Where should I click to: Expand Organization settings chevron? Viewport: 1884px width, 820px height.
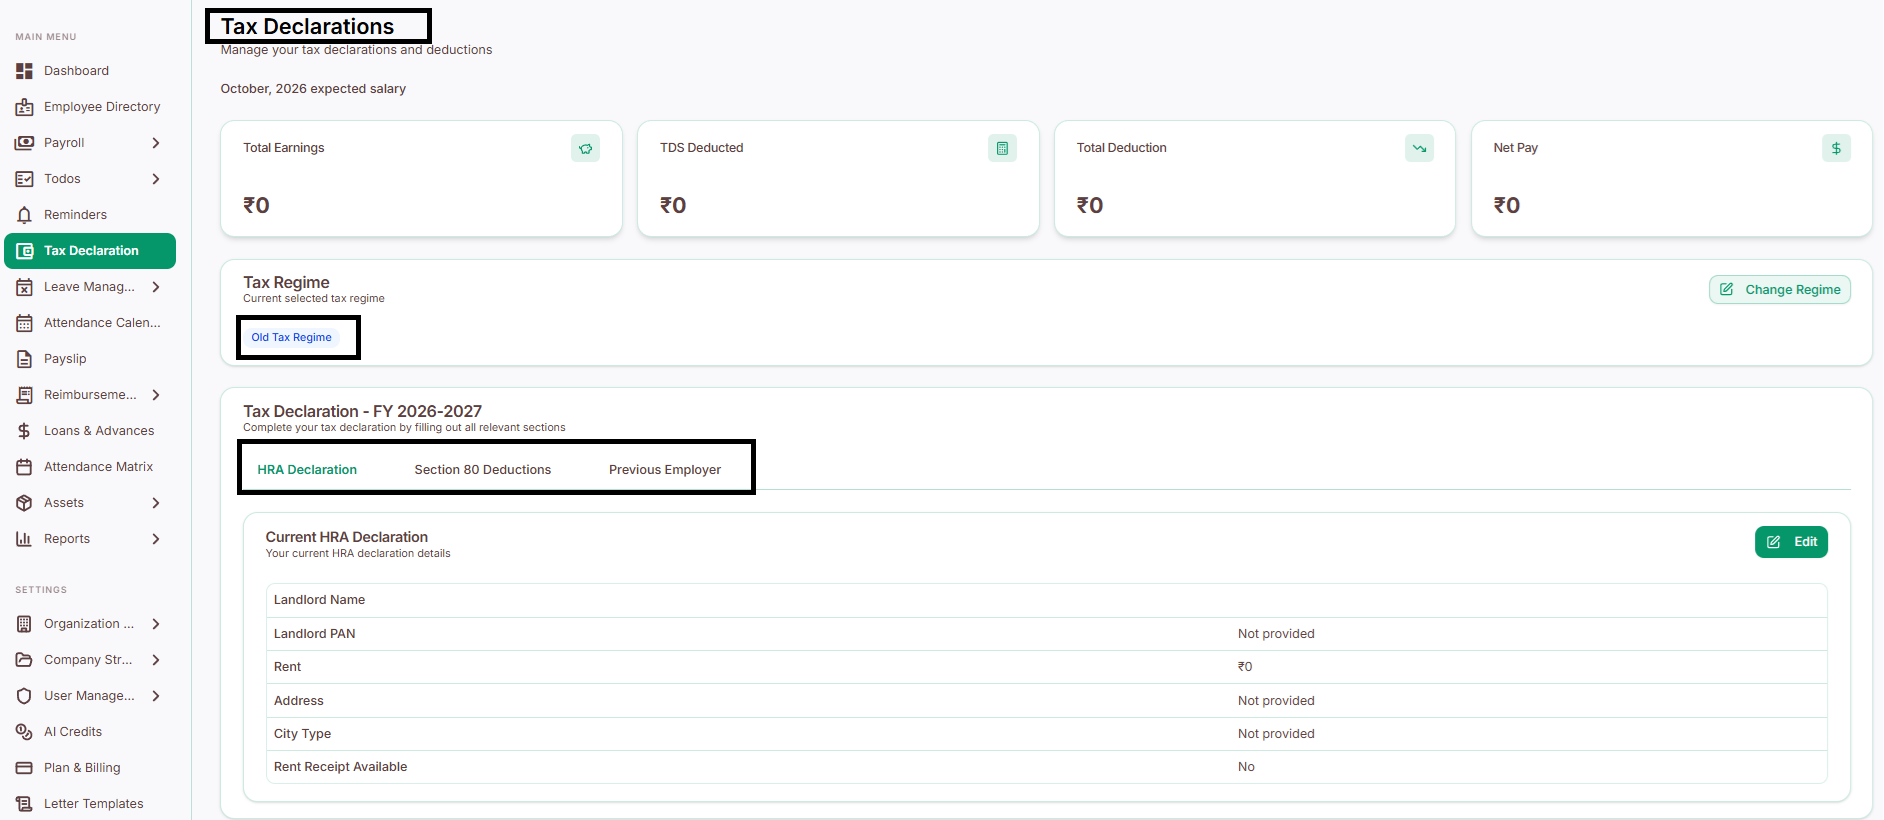point(156,624)
